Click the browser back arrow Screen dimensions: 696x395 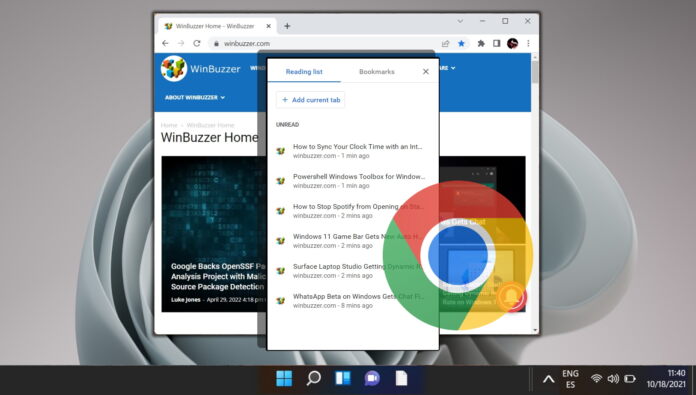point(165,43)
